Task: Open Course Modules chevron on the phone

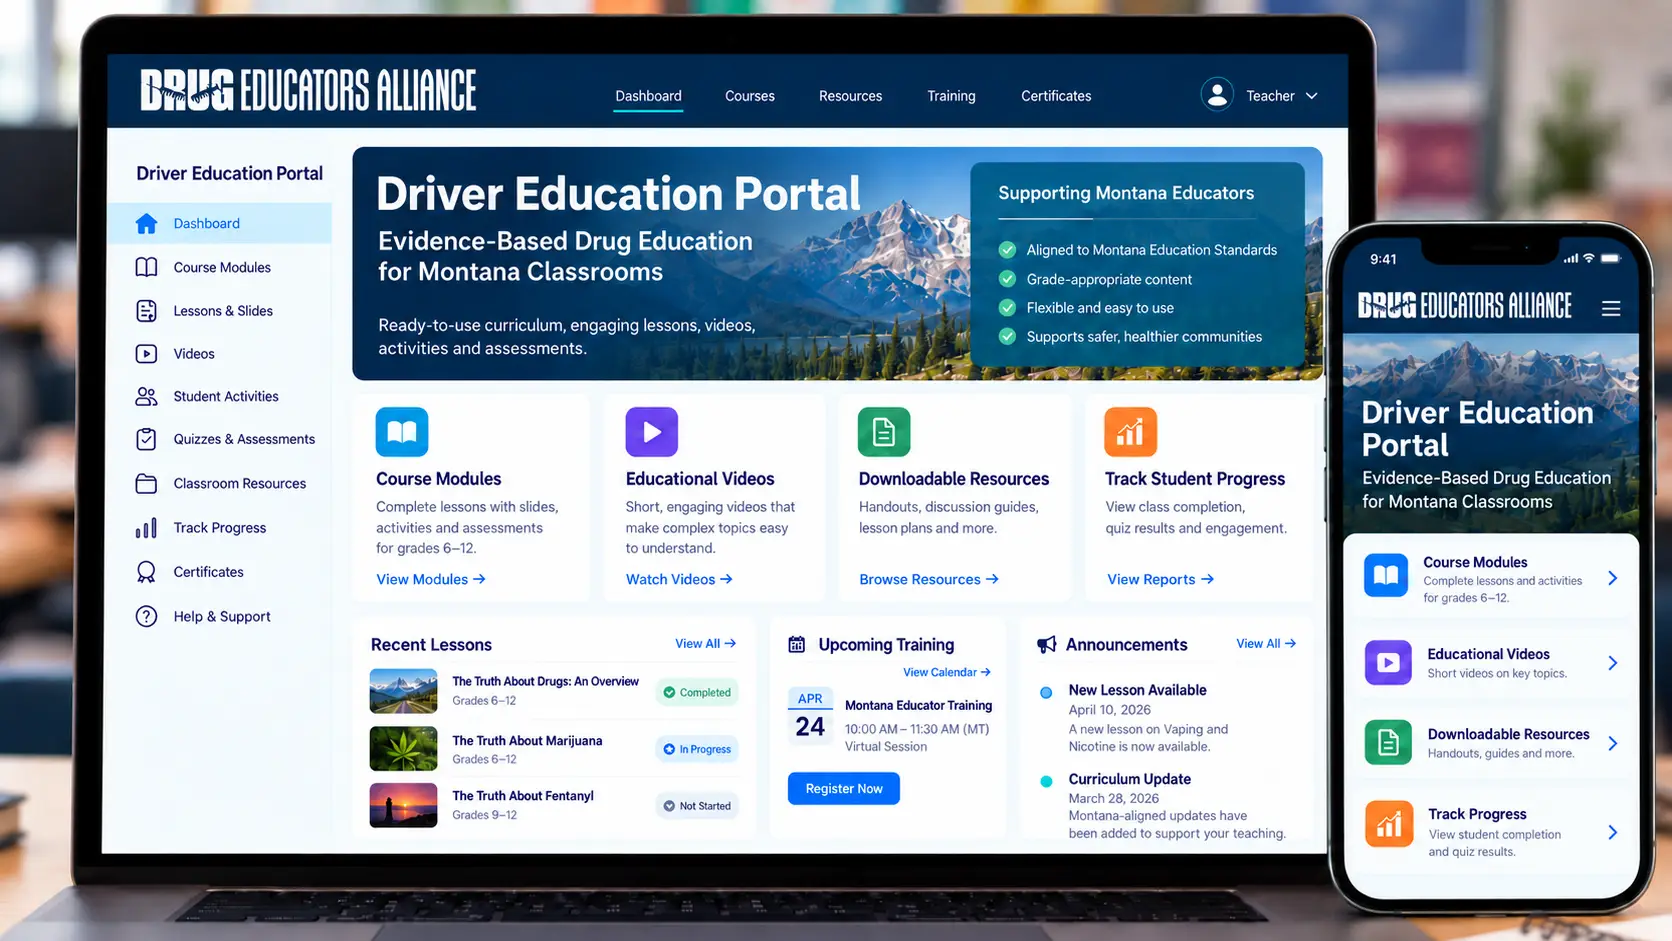Action: [x=1612, y=578]
